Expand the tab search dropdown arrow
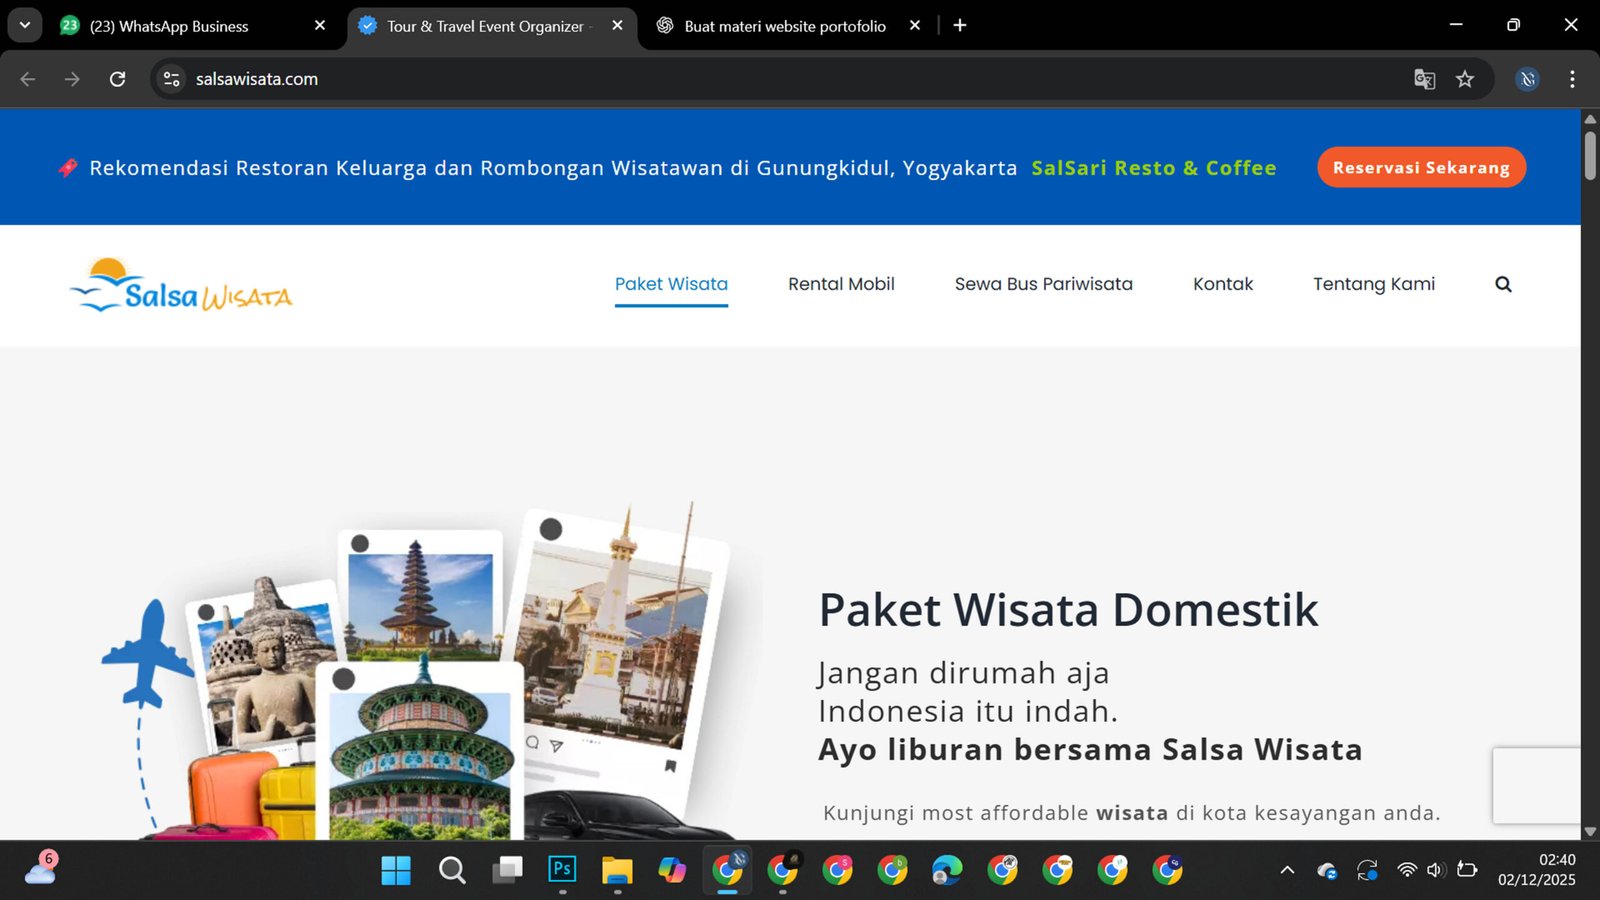Viewport: 1600px width, 900px height. (25, 25)
